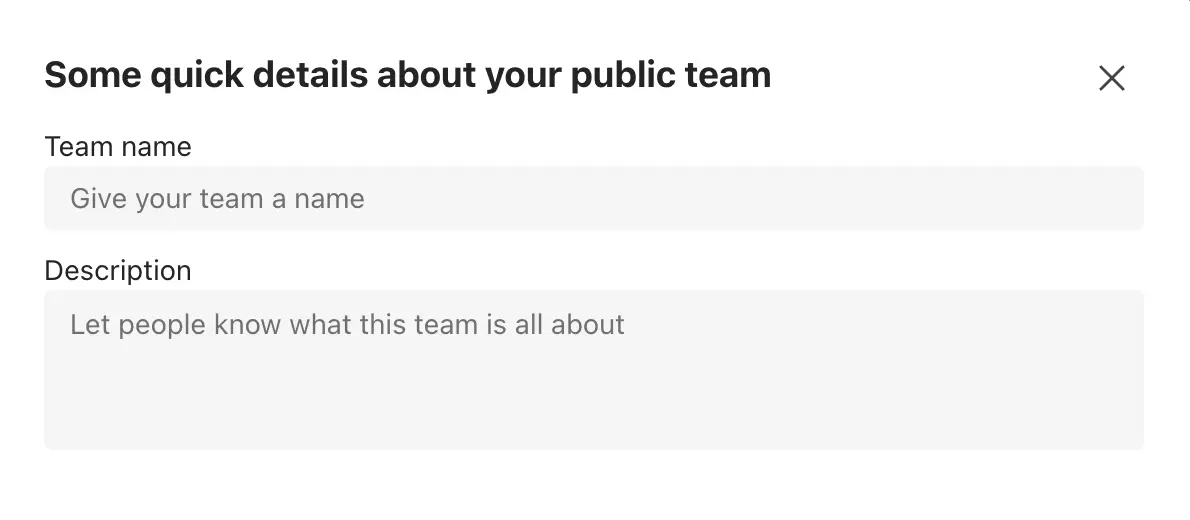This screenshot has width=1190, height=520.
Task: Click the Team name input field
Action: point(593,198)
